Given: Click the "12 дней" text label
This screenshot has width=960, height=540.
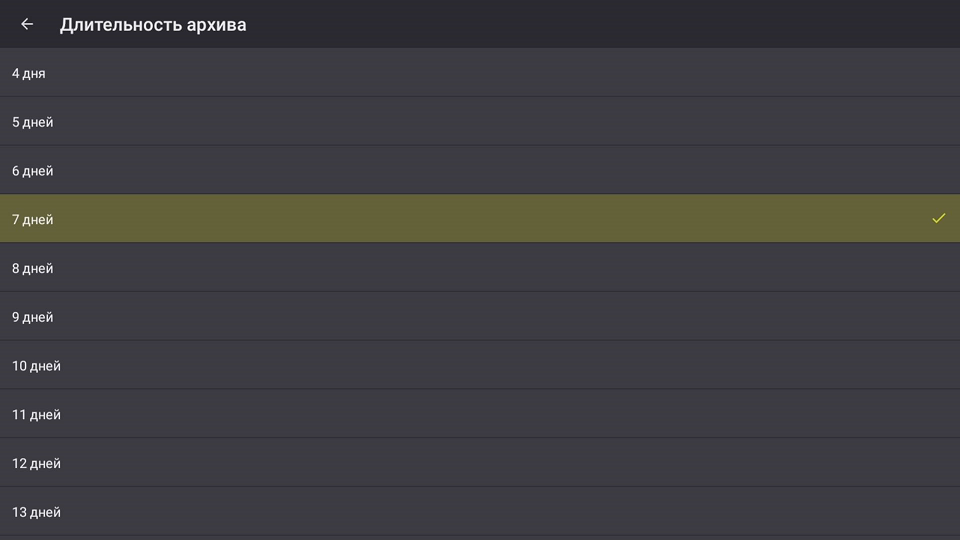Looking at the screenshot, I should 36,463.
